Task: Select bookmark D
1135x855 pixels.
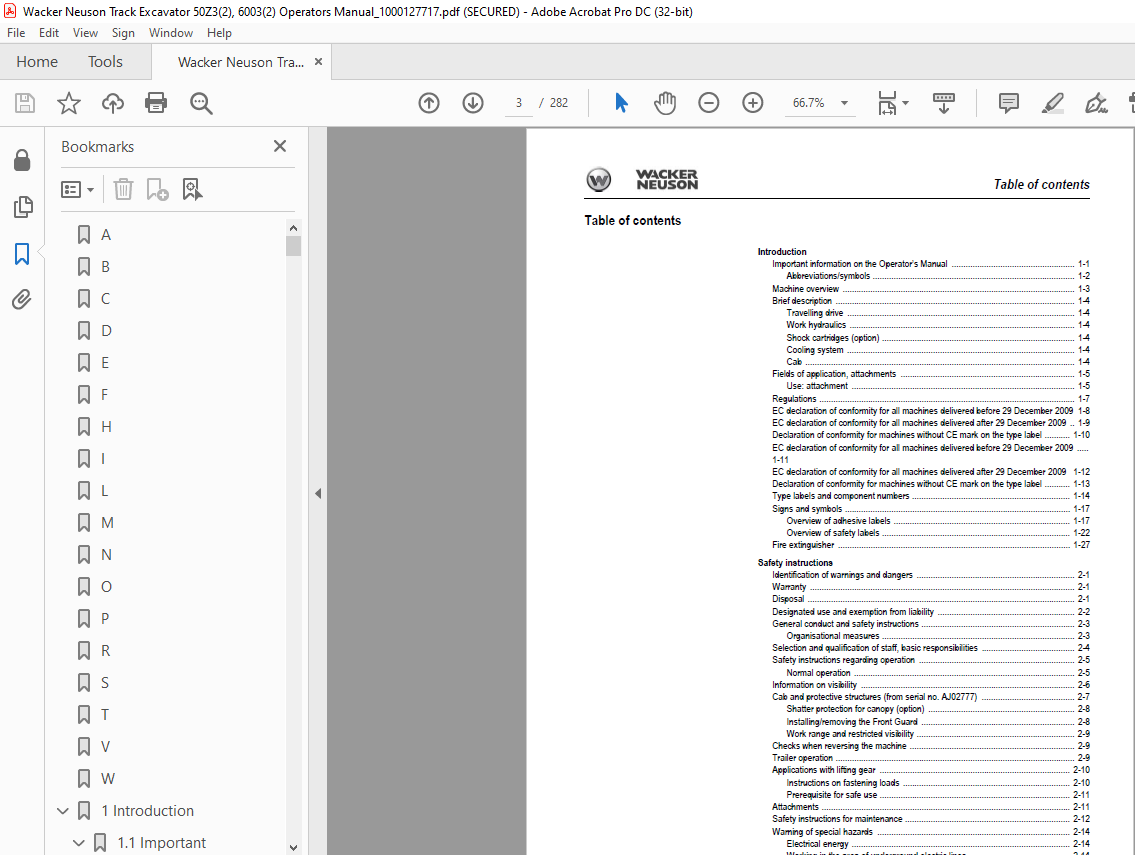Action: click(x=106, y=331)
